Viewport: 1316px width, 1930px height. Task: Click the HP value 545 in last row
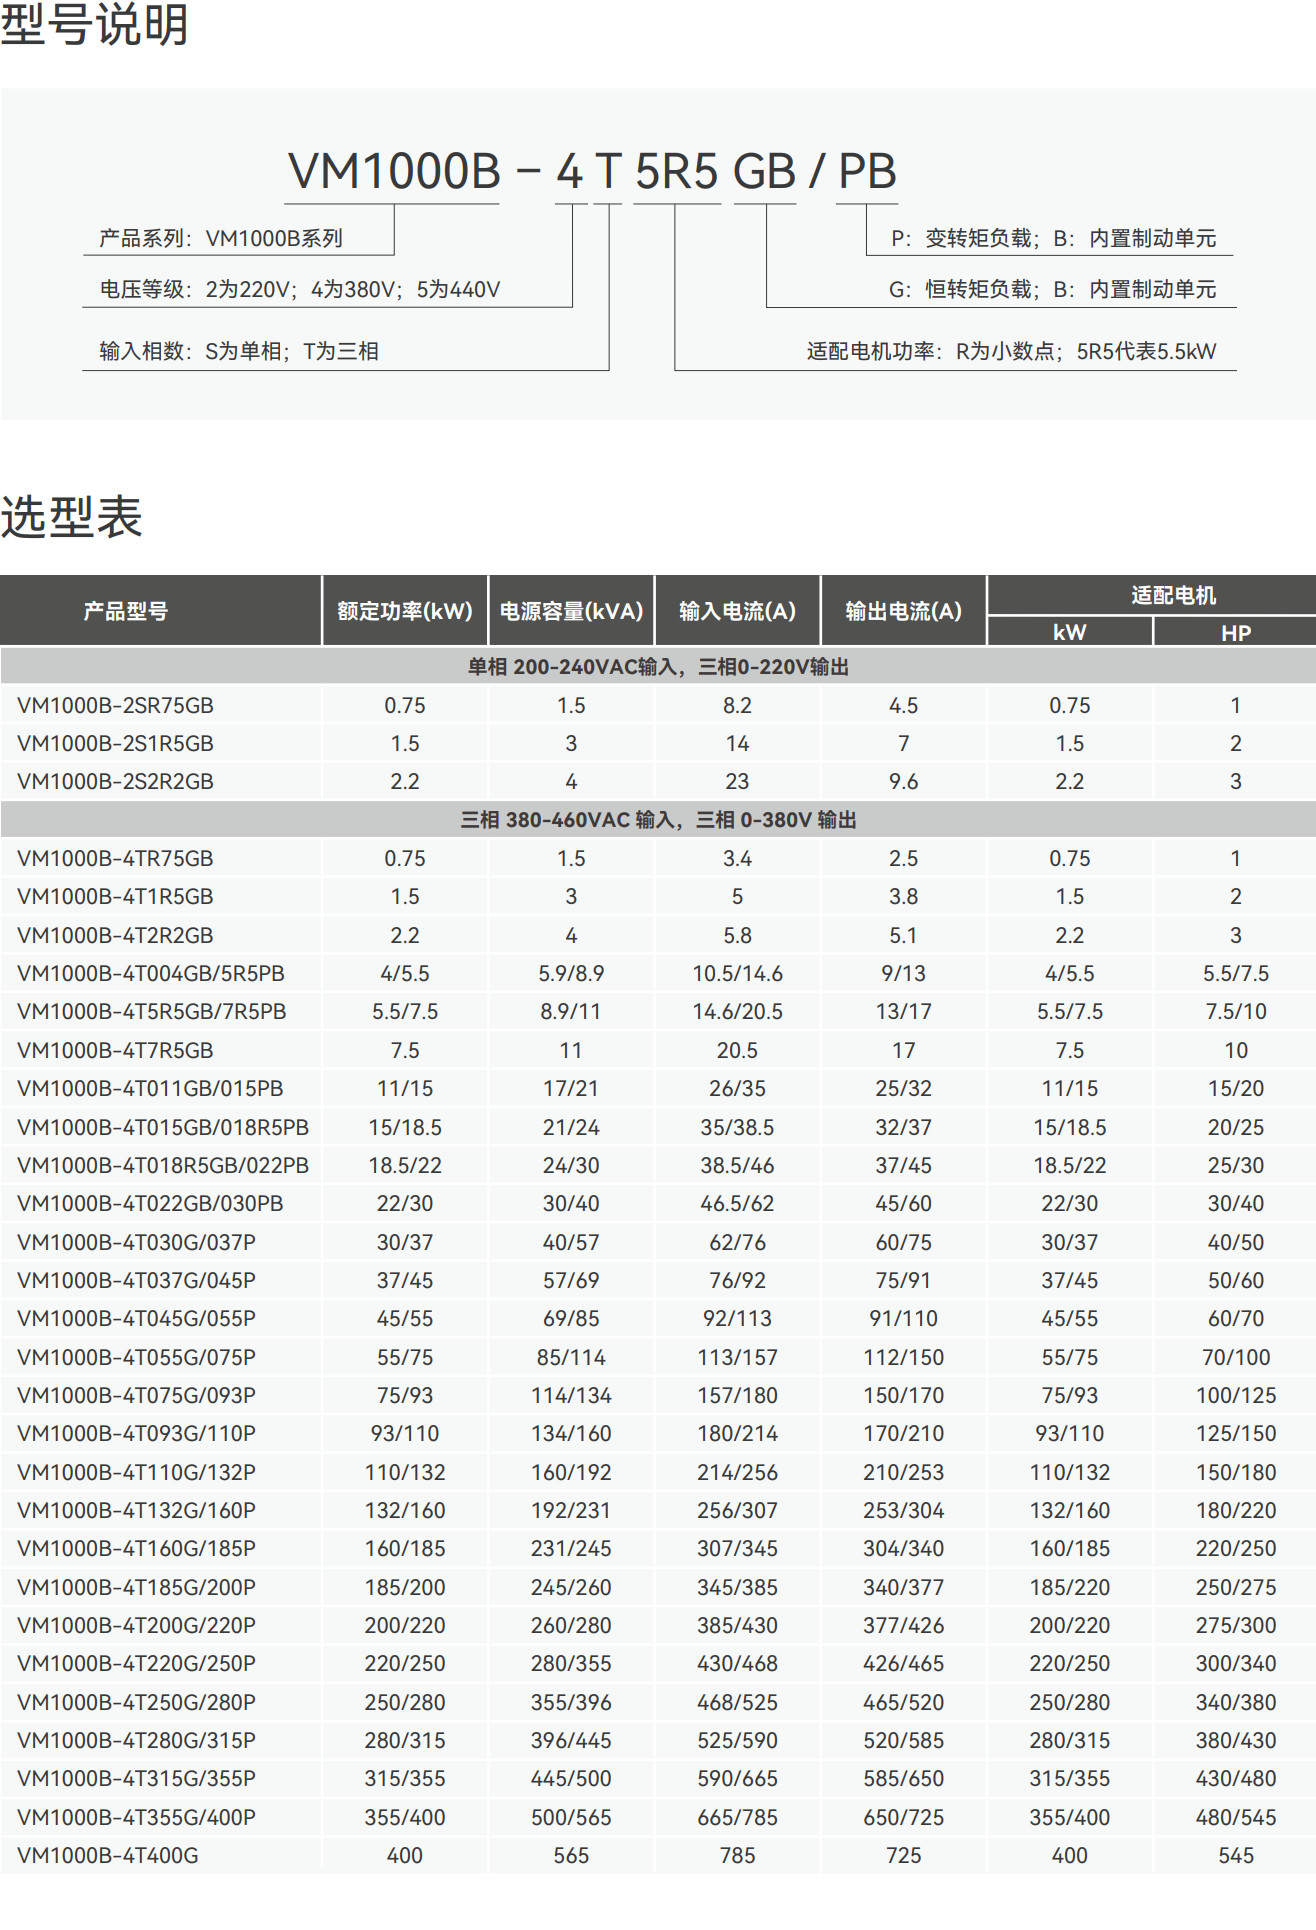tap(1236, 1855)
